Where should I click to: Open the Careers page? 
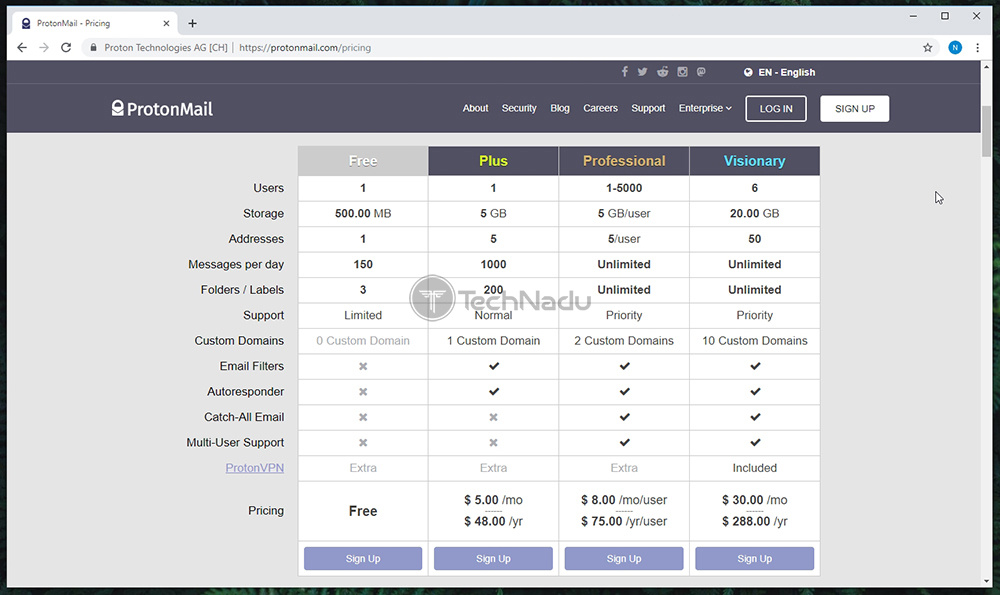(600, 108)
